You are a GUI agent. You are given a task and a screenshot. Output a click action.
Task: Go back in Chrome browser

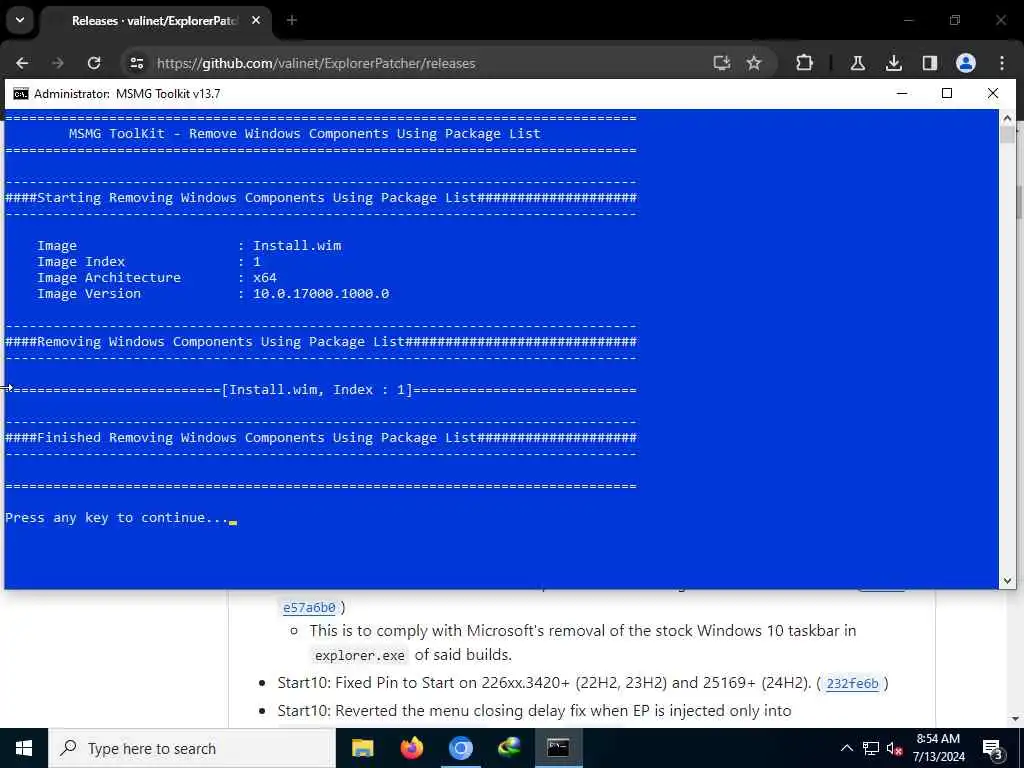coord(22,63)
